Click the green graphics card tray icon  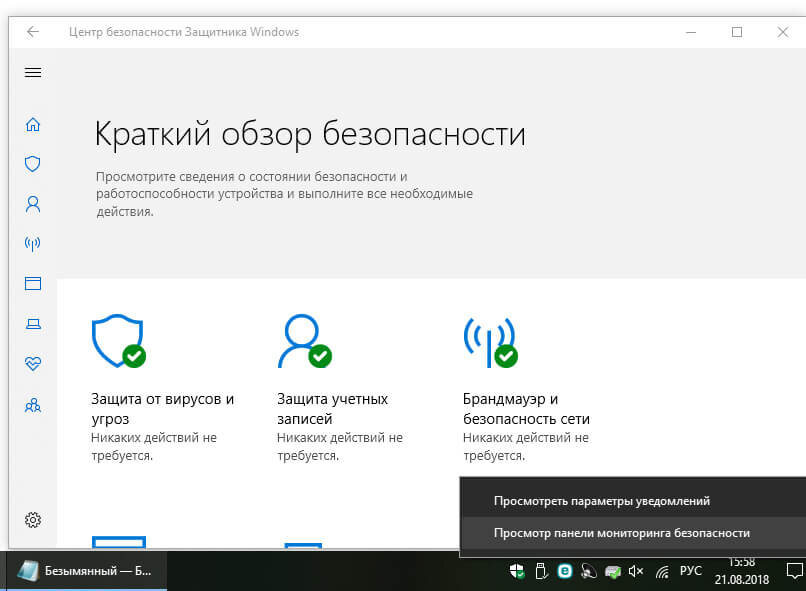(612, 571)
